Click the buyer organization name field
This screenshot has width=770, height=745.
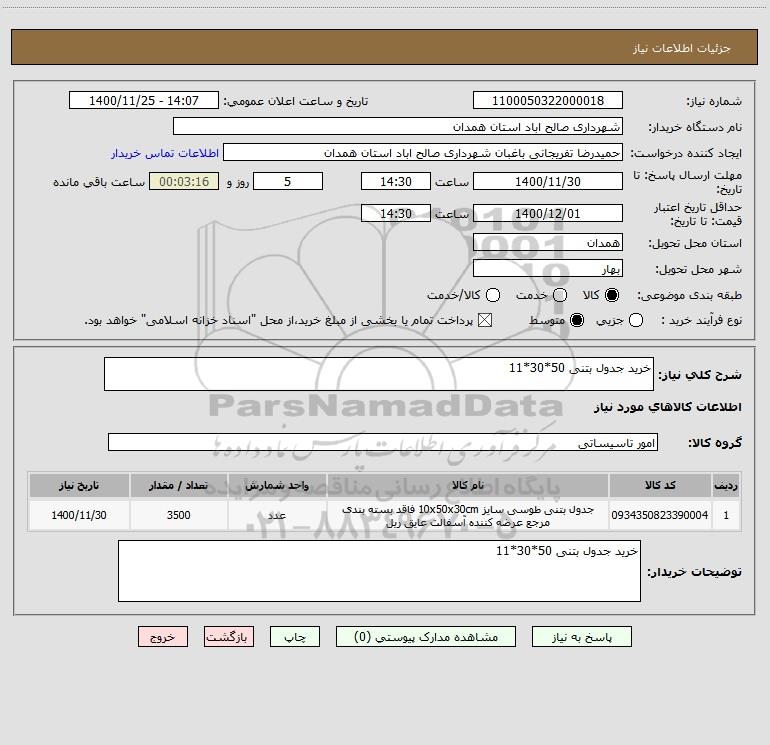click(398, 127)
